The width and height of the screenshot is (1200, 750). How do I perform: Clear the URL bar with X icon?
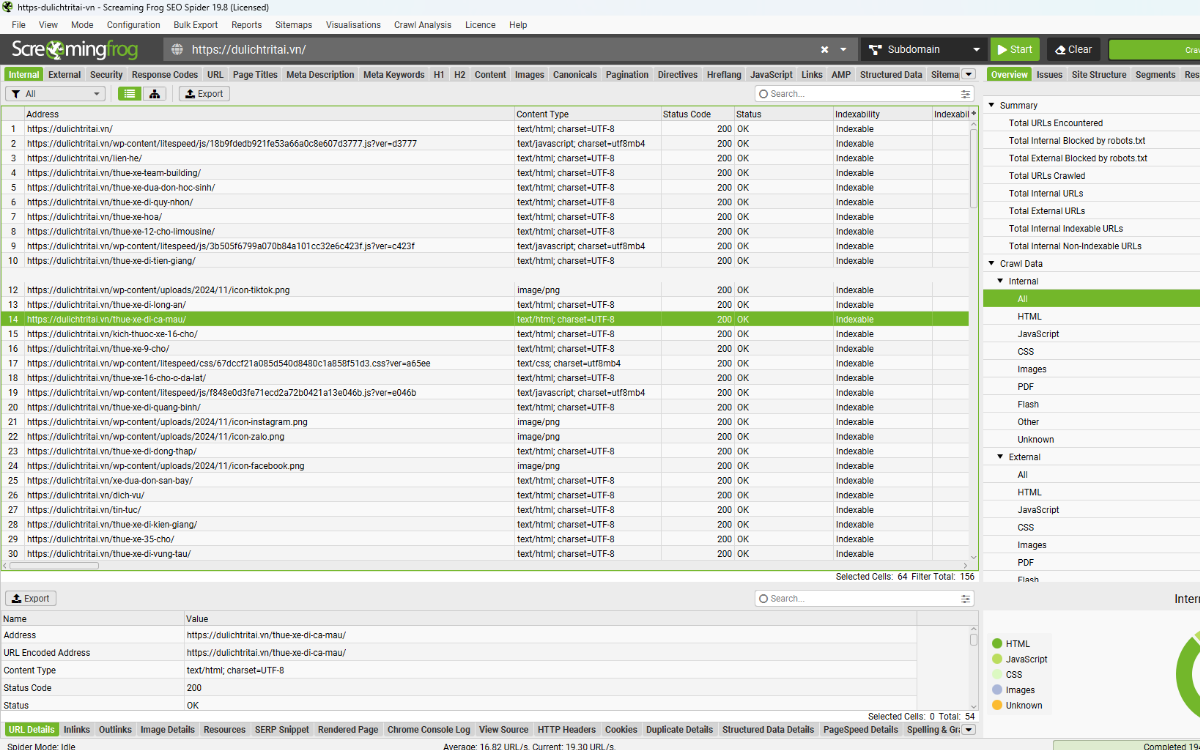(x=825, y=49)
